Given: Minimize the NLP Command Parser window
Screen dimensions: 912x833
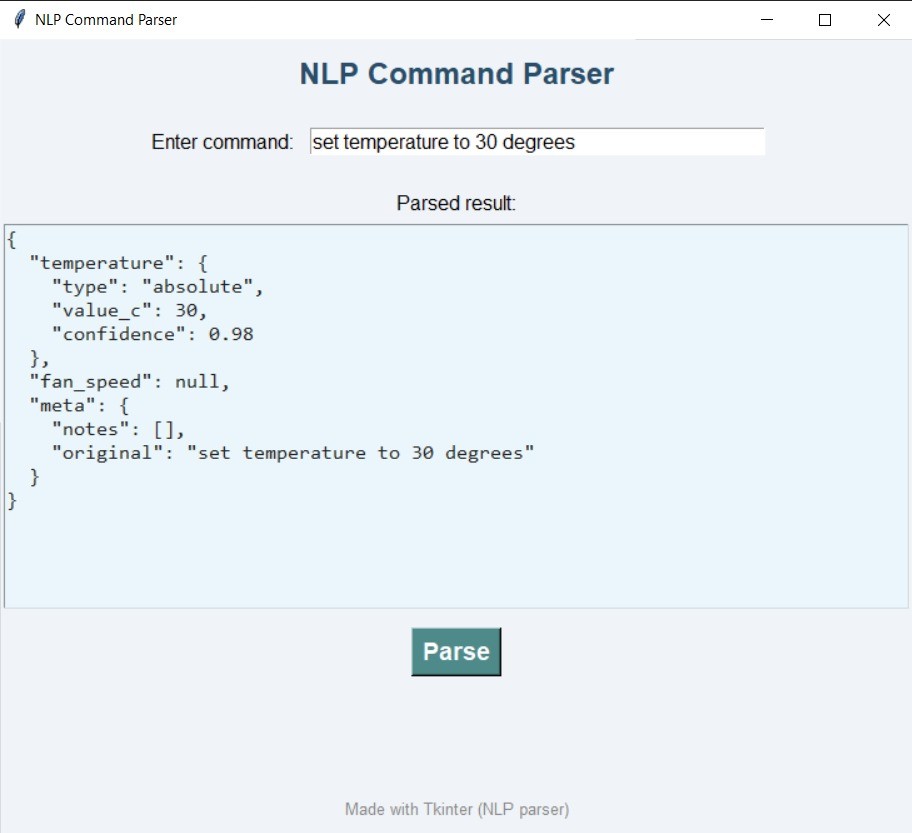Looking at the screenshot, I should click(767, 20).
